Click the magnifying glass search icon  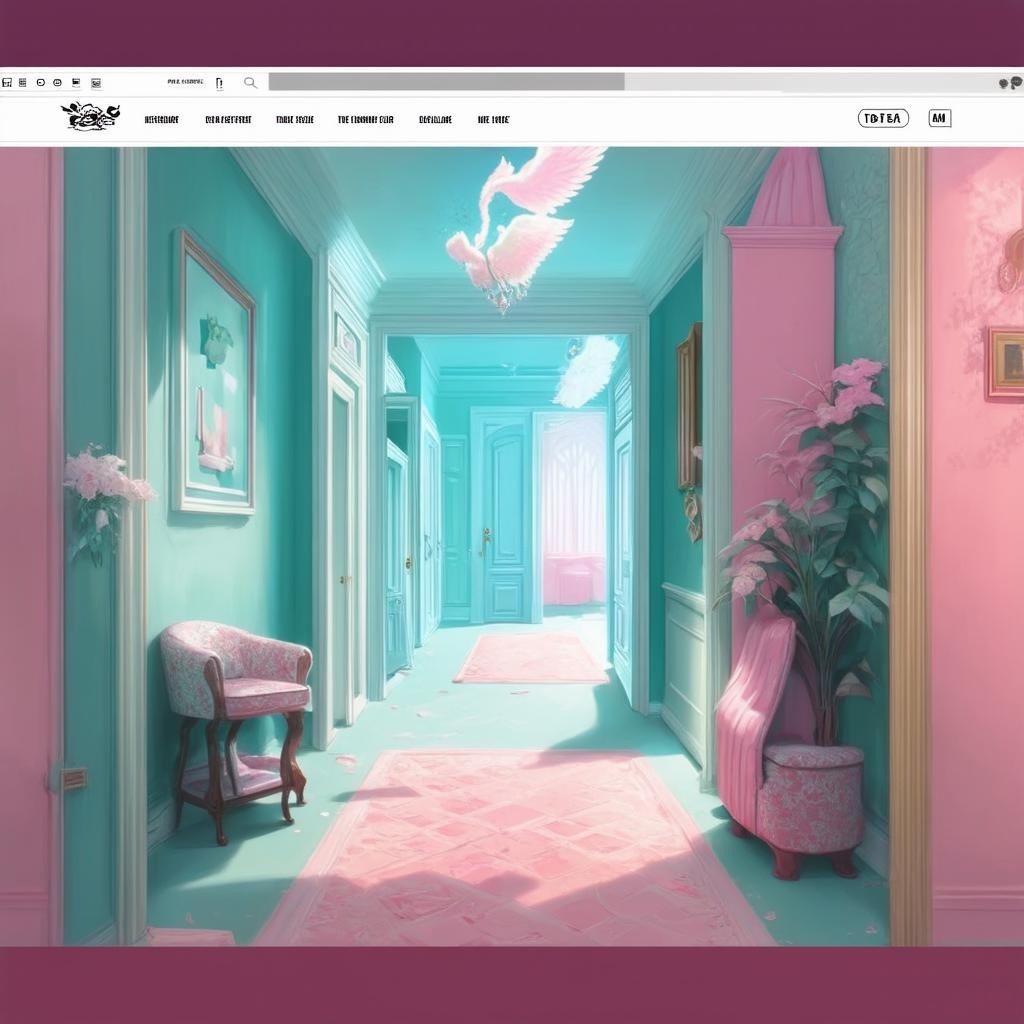(x=250, y=82)
